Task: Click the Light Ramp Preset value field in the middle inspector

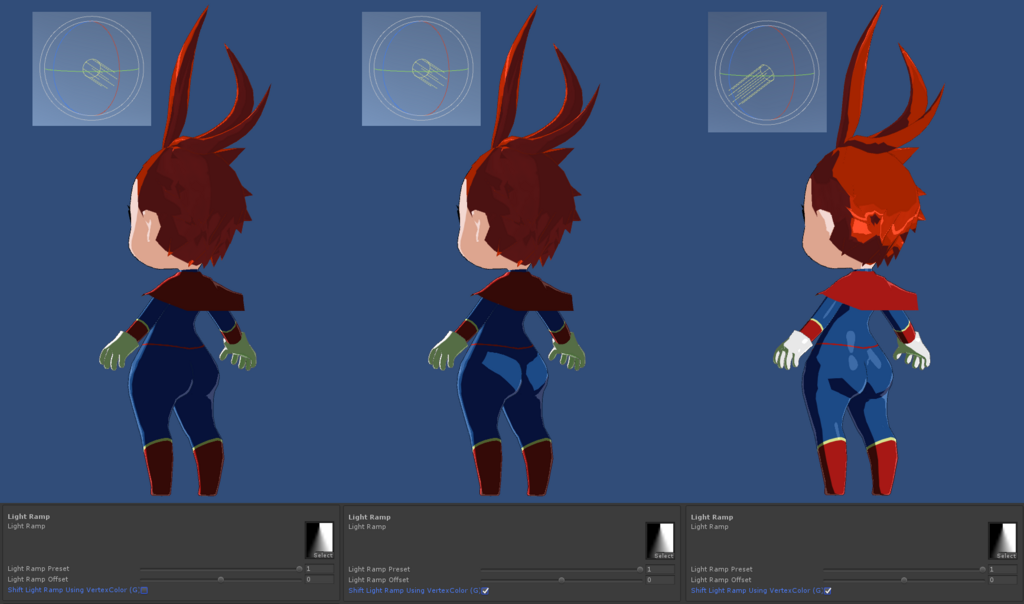Action: point(660,569)
